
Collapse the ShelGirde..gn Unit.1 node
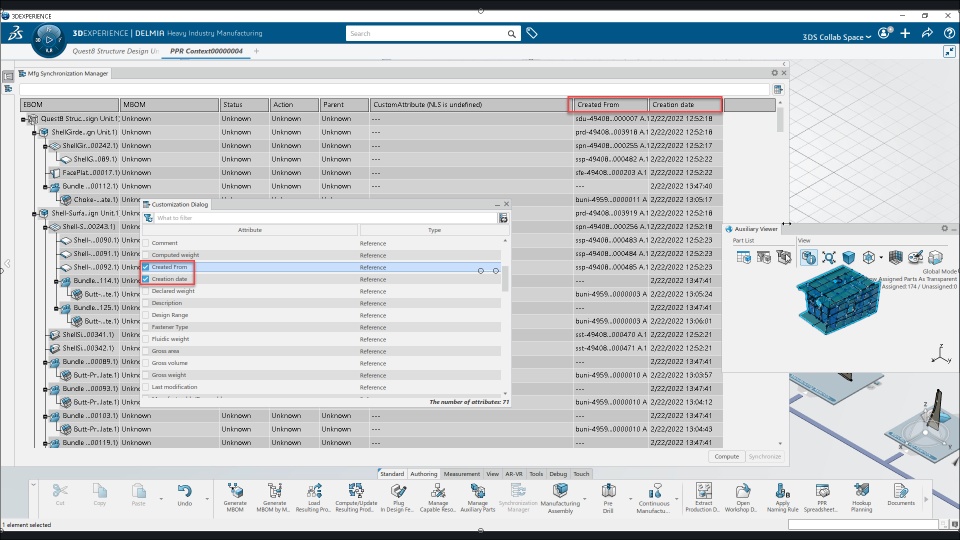coord(34,132)
